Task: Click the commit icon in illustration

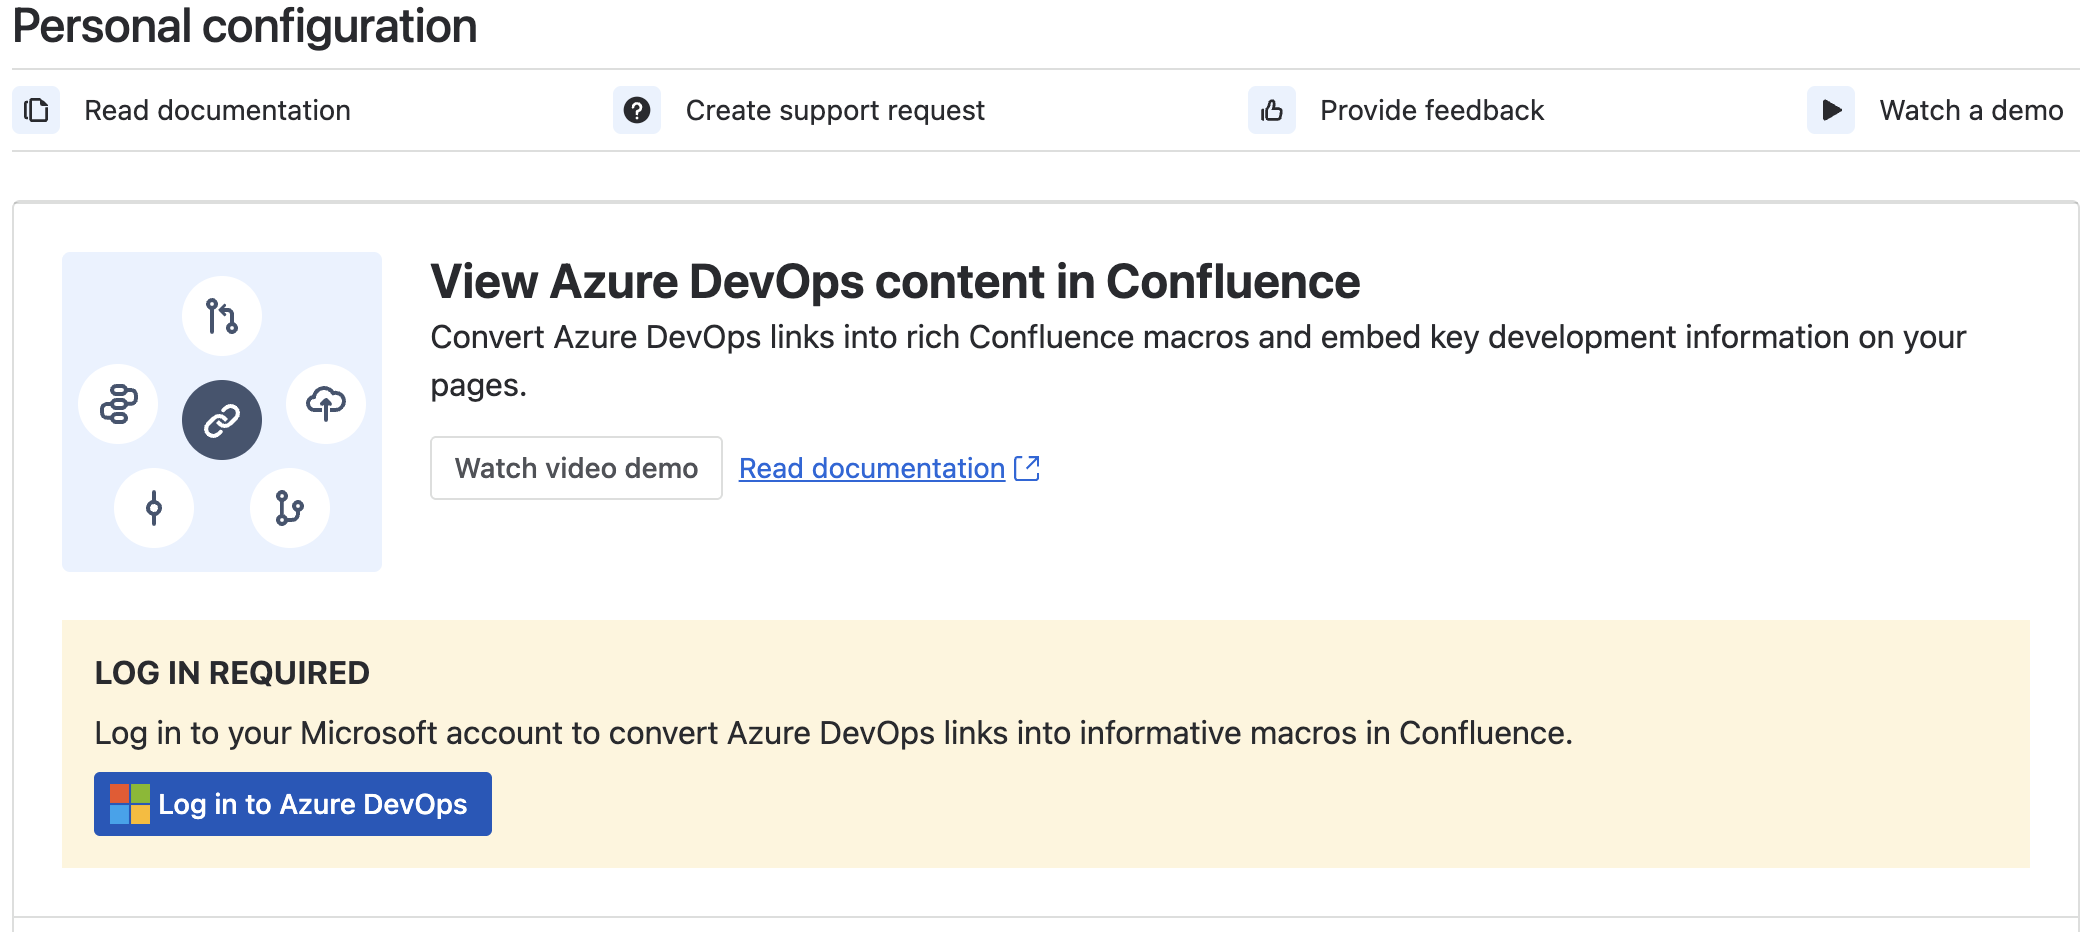Action: click(154, 508)
